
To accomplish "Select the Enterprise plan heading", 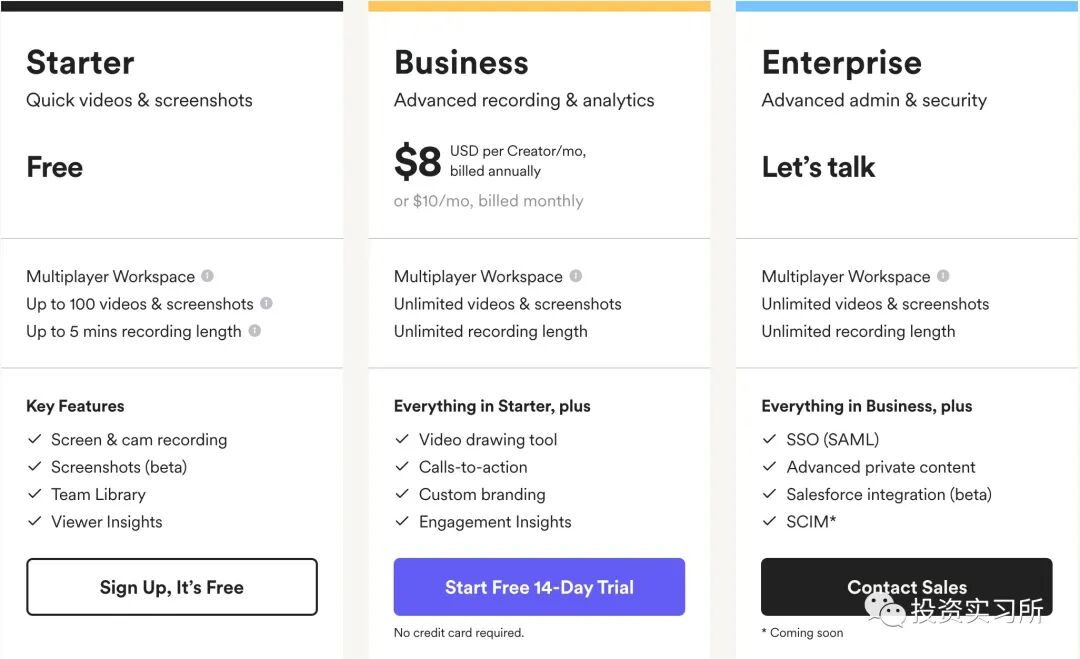I will coord(841,62).
